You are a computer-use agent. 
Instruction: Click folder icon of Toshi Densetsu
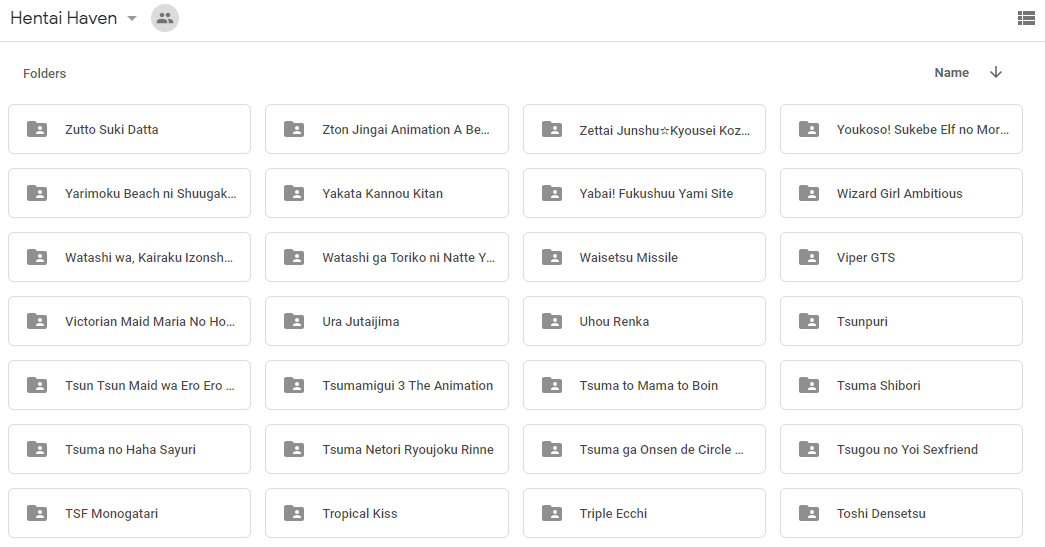tap(808, 513)
